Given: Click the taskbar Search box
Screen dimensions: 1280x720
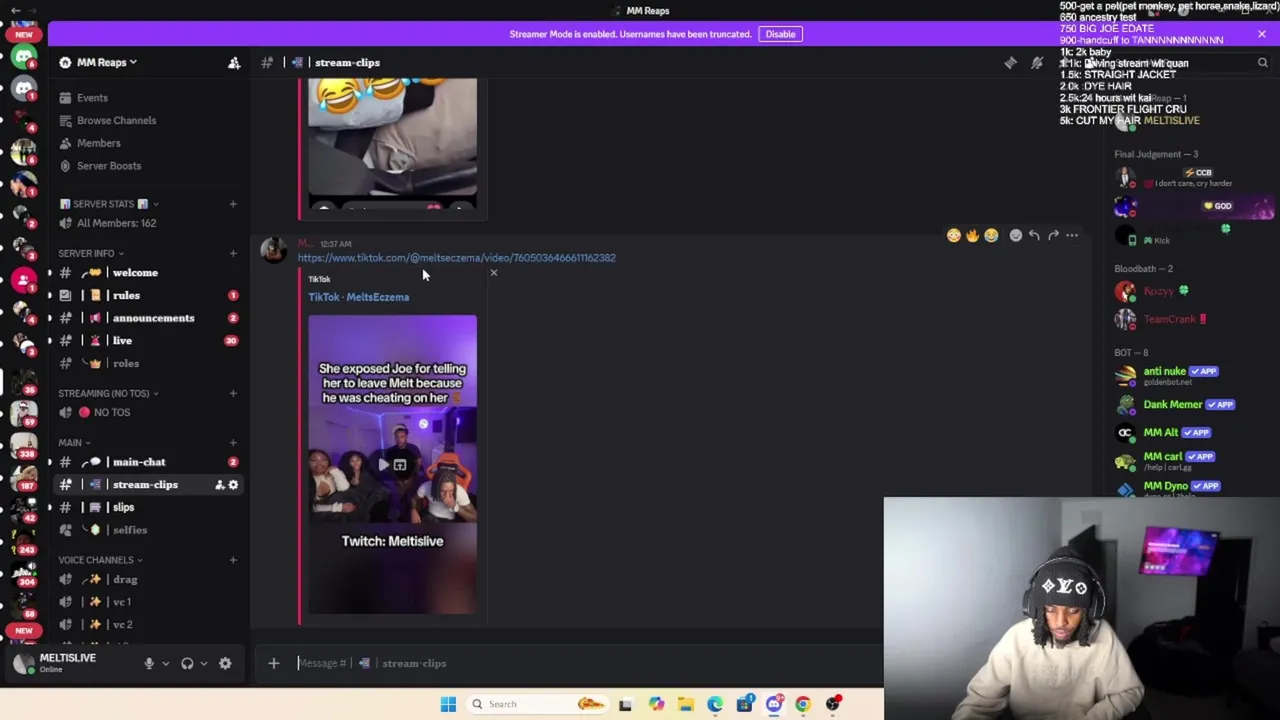Looking at the screenshot, I should (538, 704).
